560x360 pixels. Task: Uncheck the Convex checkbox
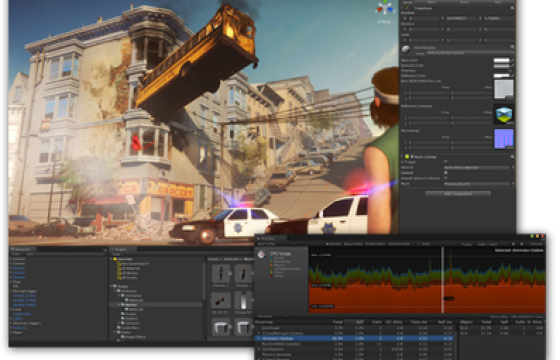[x=446, y=172]
